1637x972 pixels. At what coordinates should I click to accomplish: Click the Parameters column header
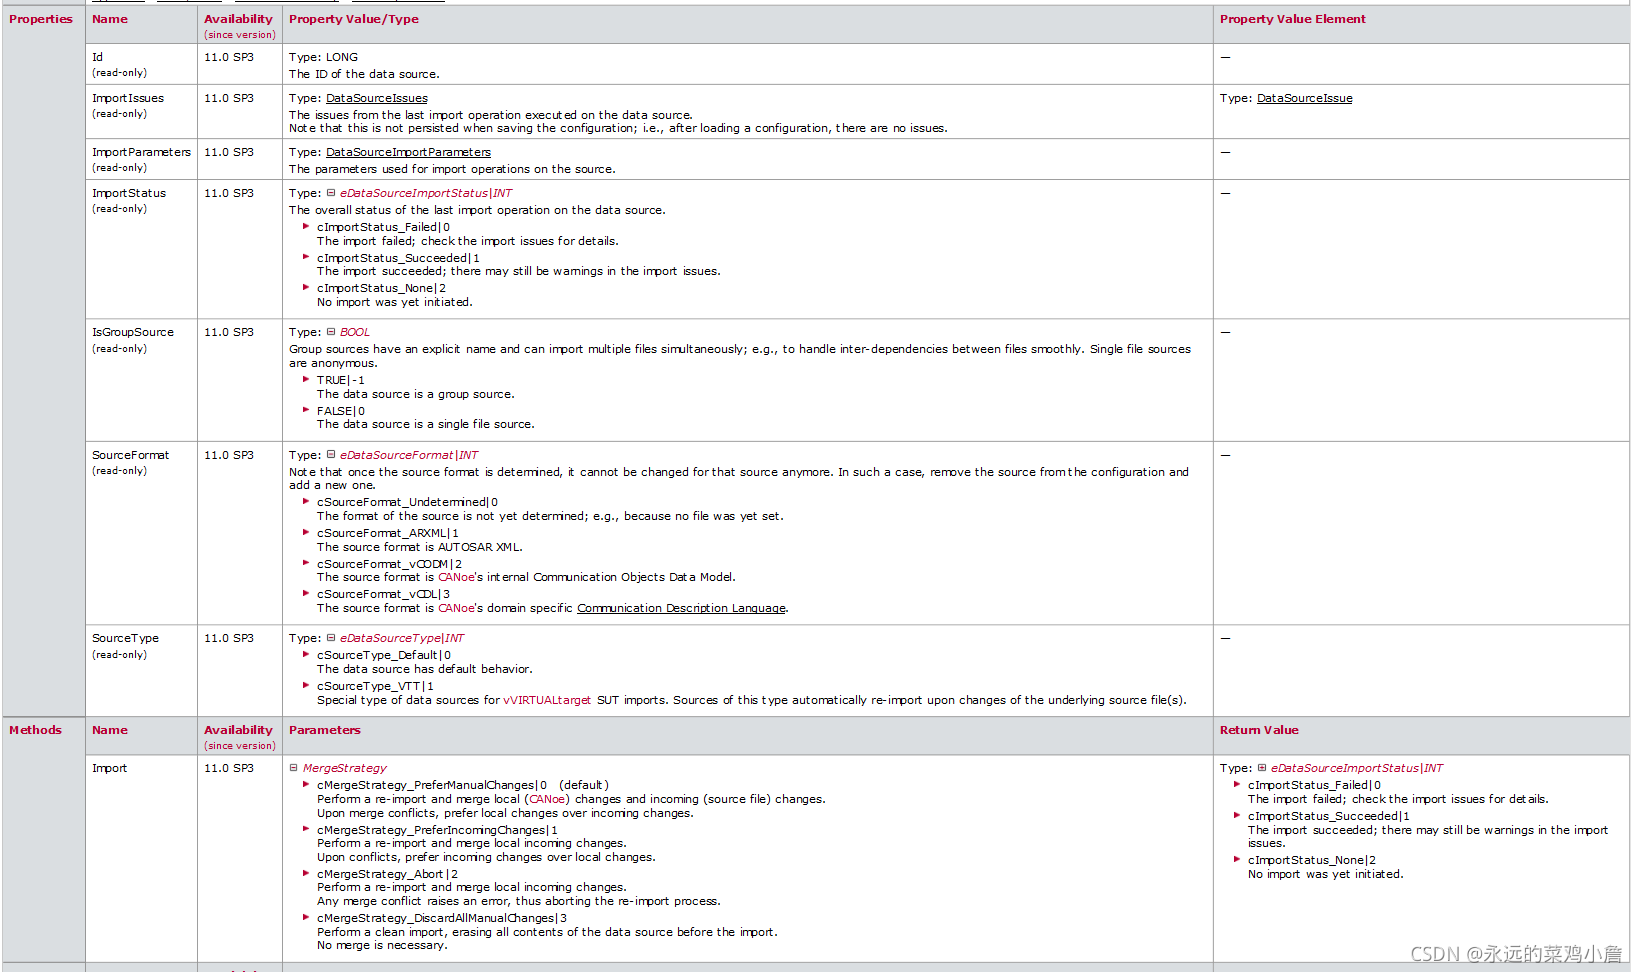pos(325,730)
